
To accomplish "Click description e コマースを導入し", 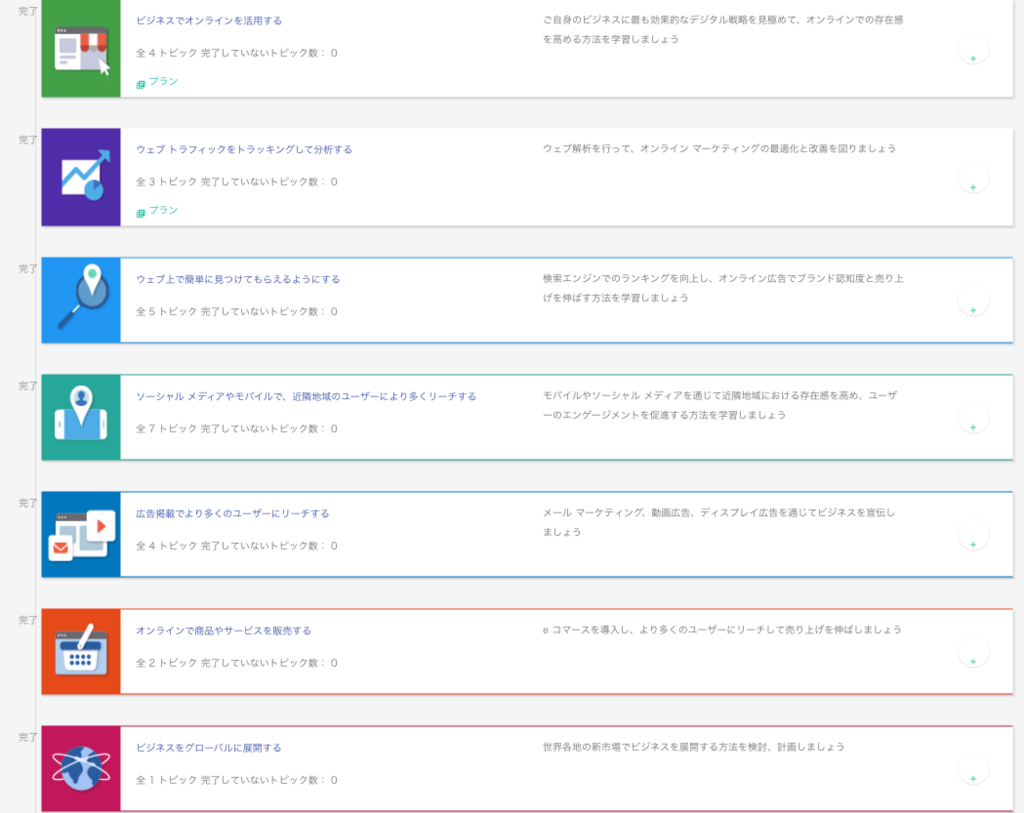I will tap(722, 630).
